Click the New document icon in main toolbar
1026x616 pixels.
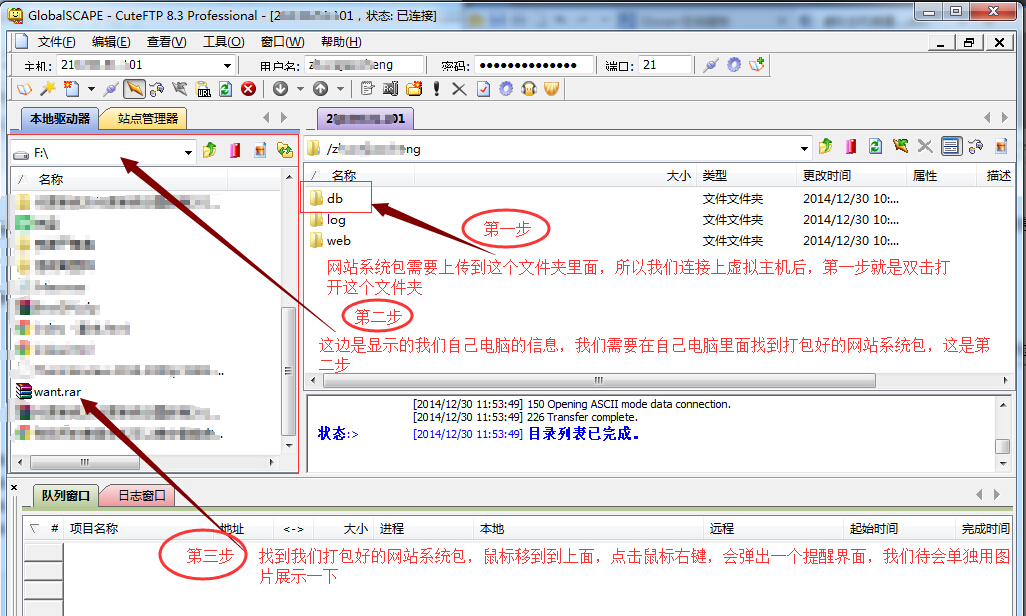[71, 88]
